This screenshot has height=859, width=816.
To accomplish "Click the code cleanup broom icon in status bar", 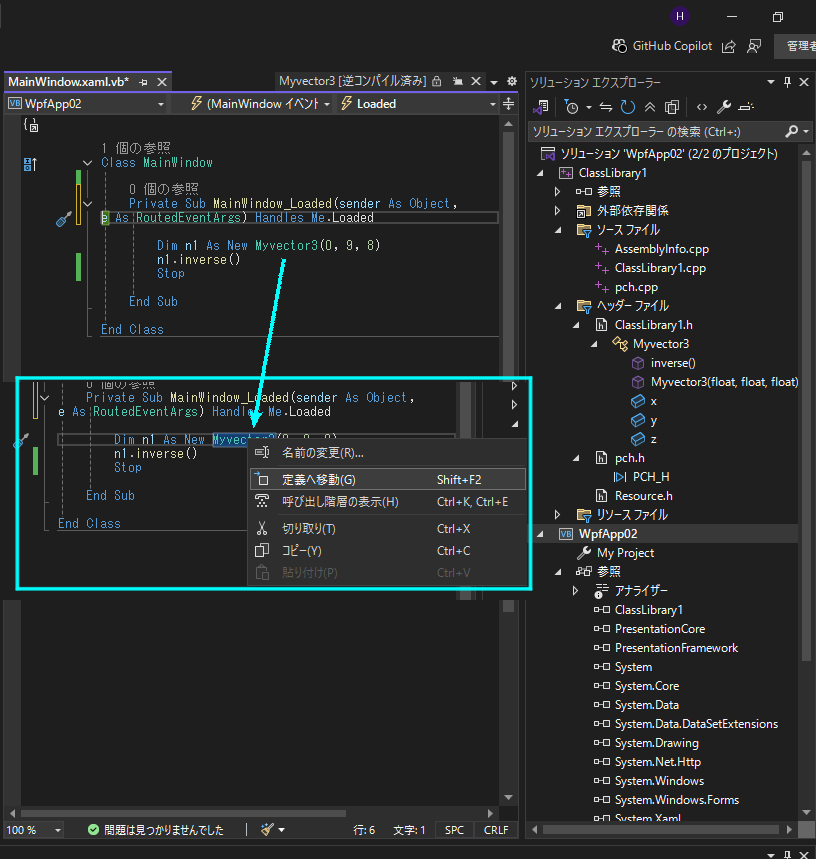I will tap(267, 830).
